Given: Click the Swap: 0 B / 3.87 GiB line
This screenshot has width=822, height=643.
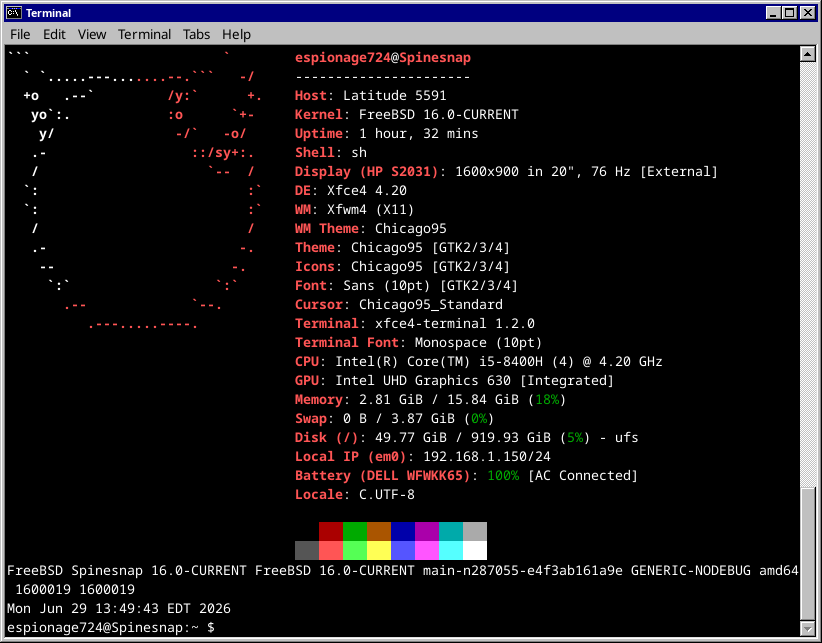Looking at the screenshot, I should click(394, 418).
